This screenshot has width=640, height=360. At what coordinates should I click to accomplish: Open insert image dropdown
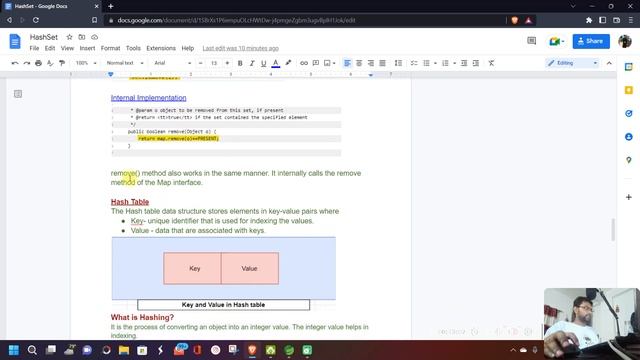tap(329, 63)
